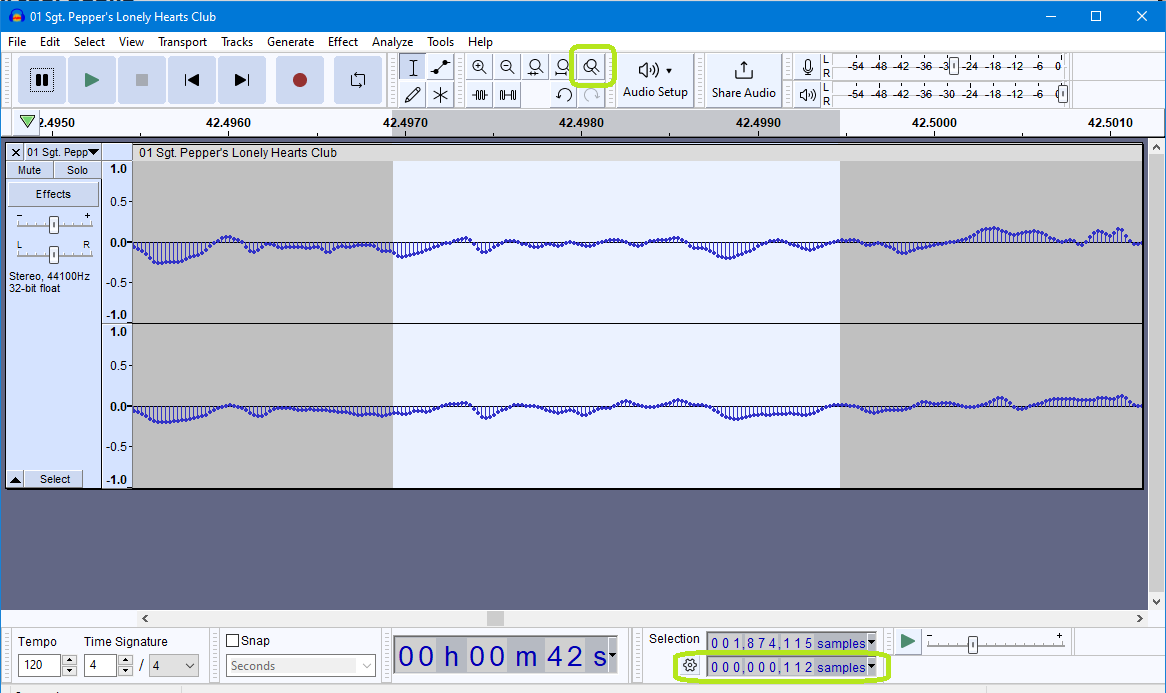The width and height of the screenshot is (1166, 693).
Task: Undo the last action
Action: [564, 95]
